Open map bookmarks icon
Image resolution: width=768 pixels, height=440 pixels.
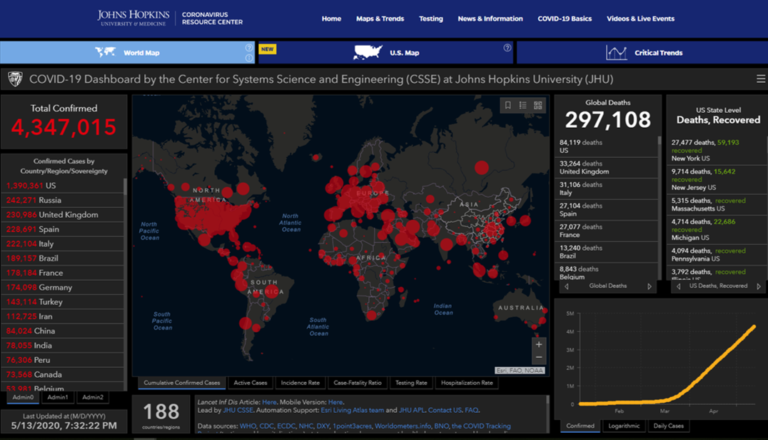click(508, 105)
